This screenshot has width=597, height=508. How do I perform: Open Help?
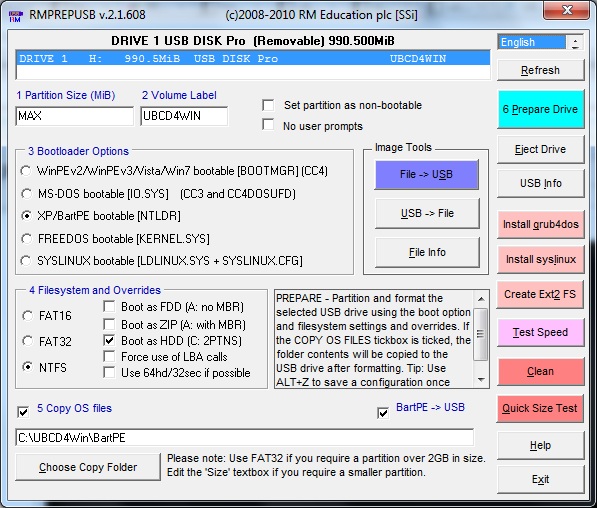540,445
